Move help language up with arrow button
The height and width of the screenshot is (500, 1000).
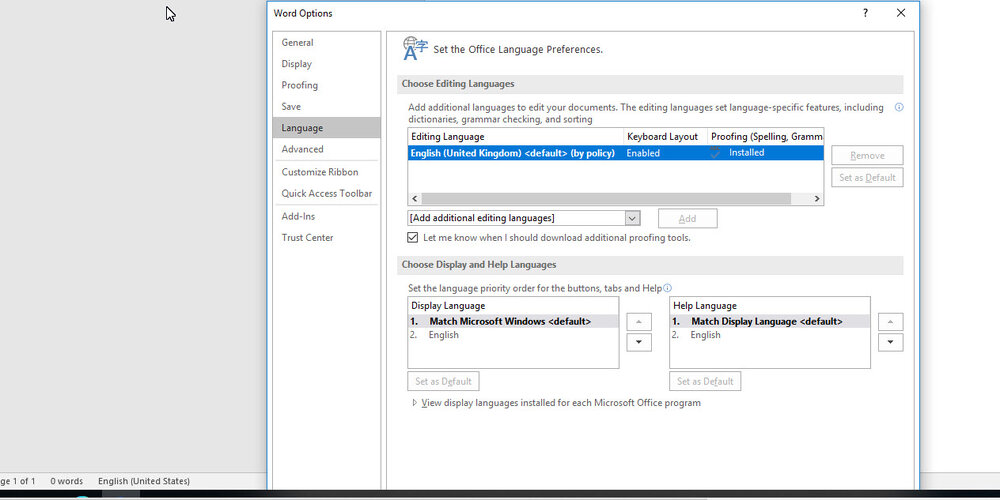pos(890,322)
